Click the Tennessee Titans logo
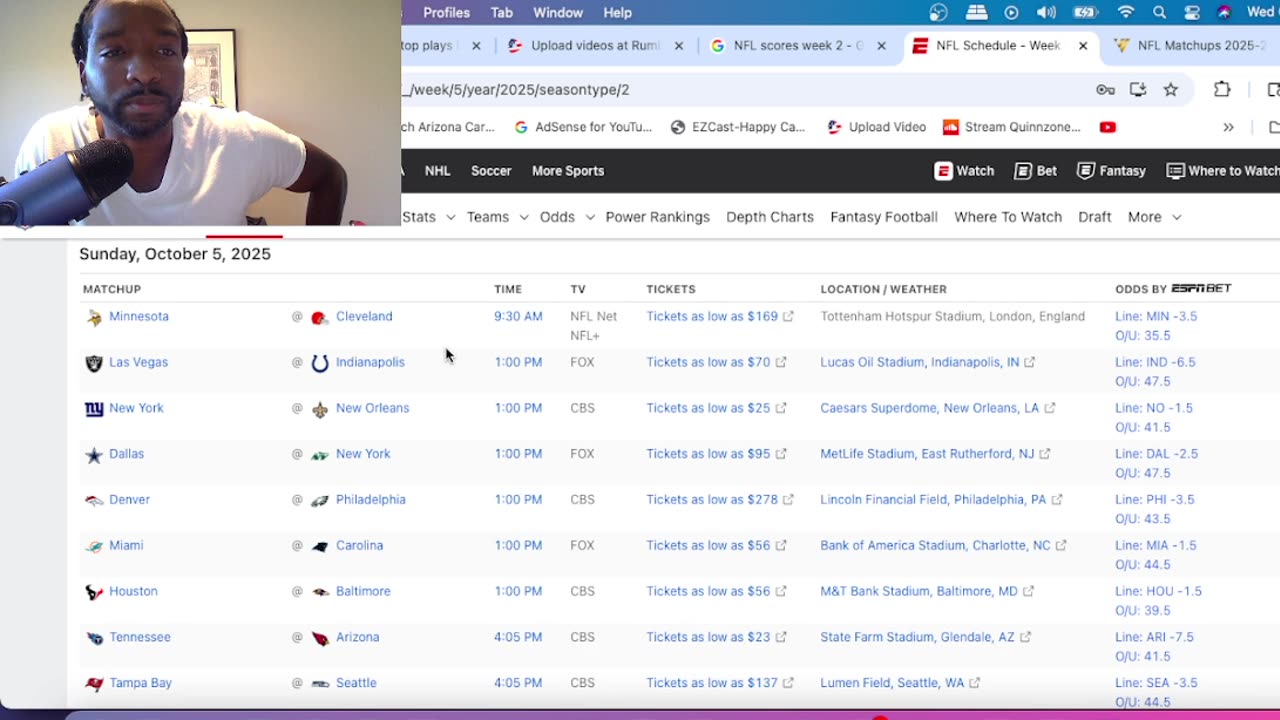1280x720 pixels. coord(94,638)
